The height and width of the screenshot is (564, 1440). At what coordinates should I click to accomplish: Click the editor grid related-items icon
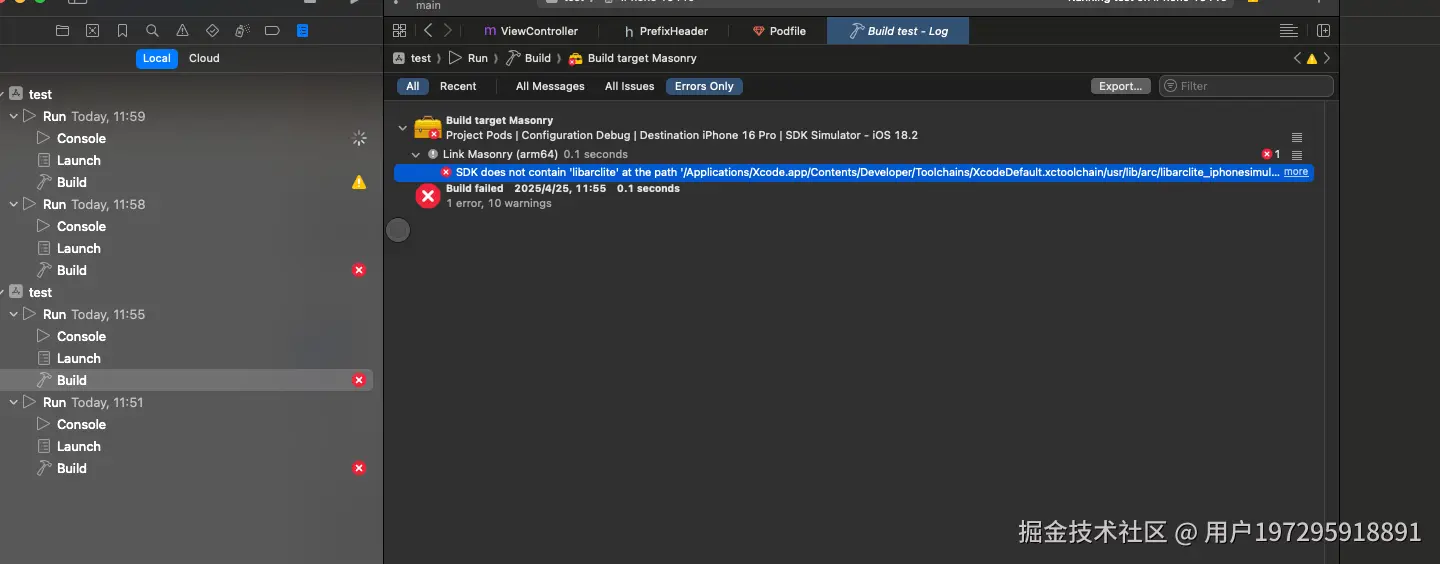click(x=400, y=31)
